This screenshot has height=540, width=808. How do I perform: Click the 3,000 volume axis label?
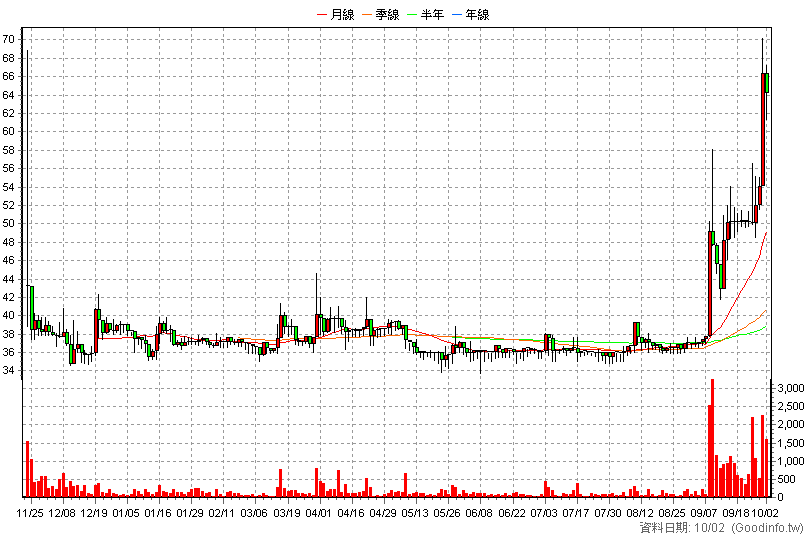pyautogui.click(x=791, y=388)
